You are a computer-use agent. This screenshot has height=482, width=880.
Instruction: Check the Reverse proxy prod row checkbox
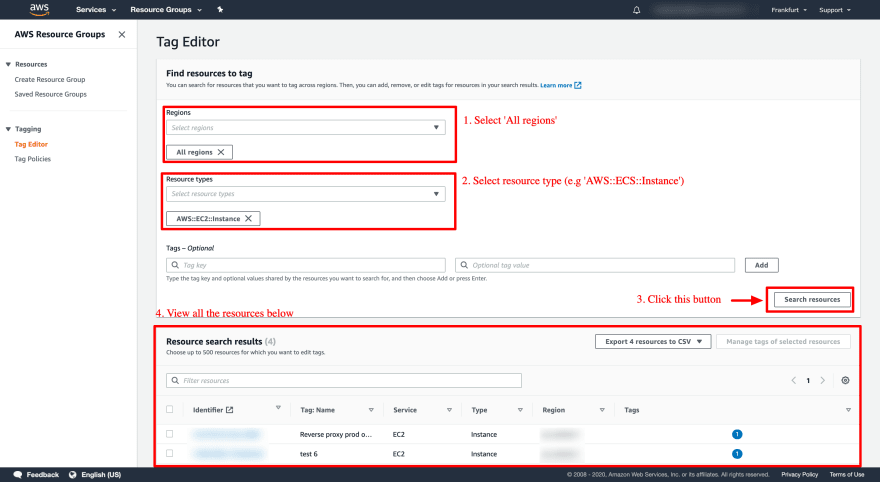[169, 434]
